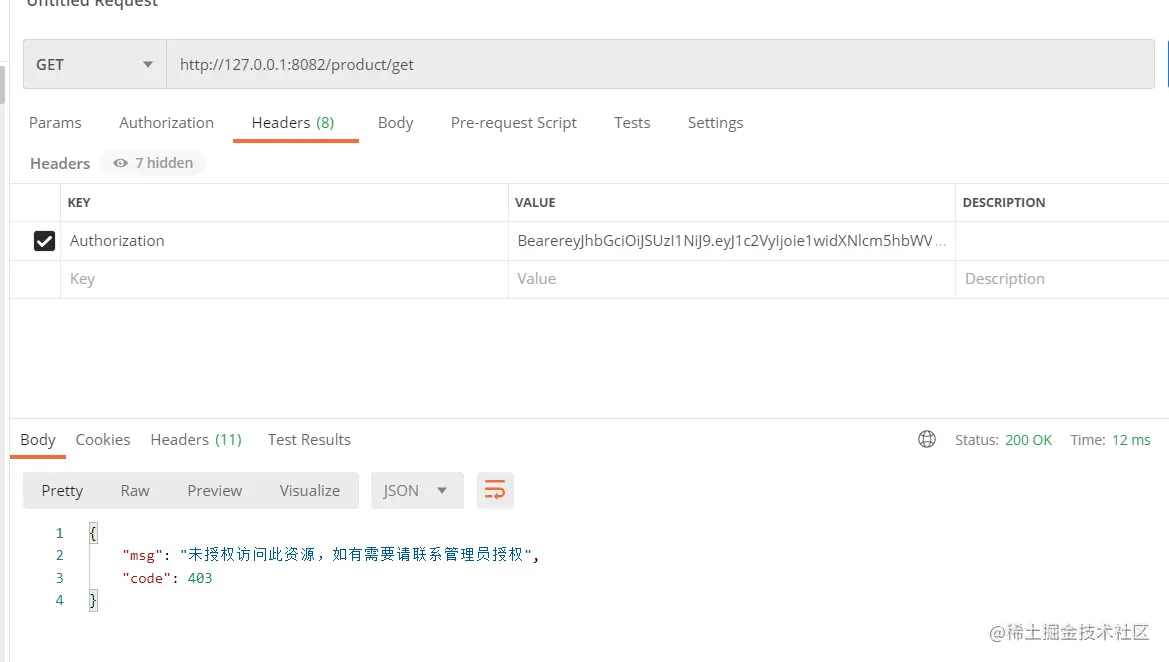The width and height of the screenshot is (1169, 662).
Task: Edit the Authorization key cell
Action: (x=284, y=241)
